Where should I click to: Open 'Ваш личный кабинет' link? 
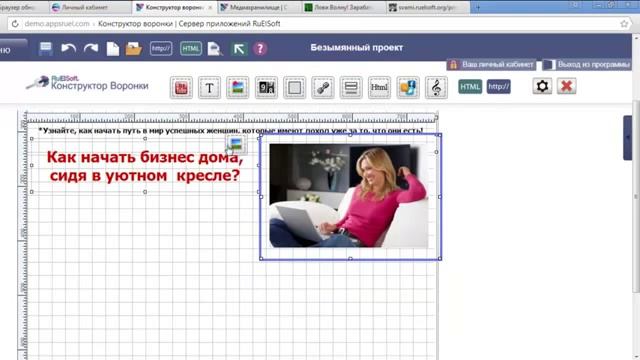491,64
